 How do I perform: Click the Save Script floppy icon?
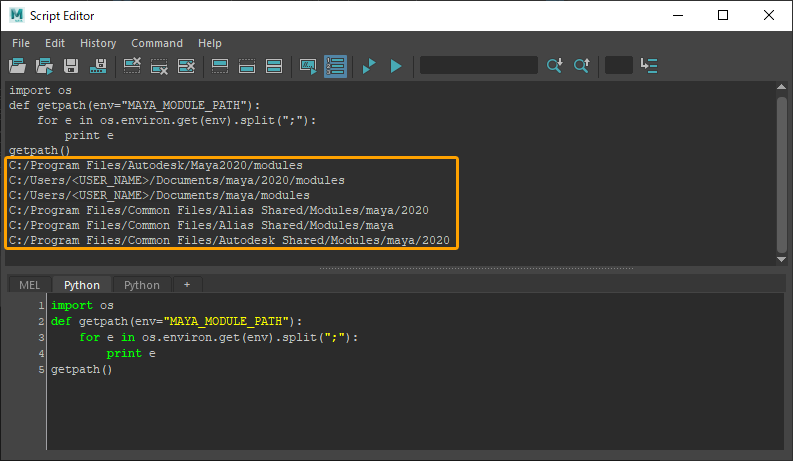71,66
